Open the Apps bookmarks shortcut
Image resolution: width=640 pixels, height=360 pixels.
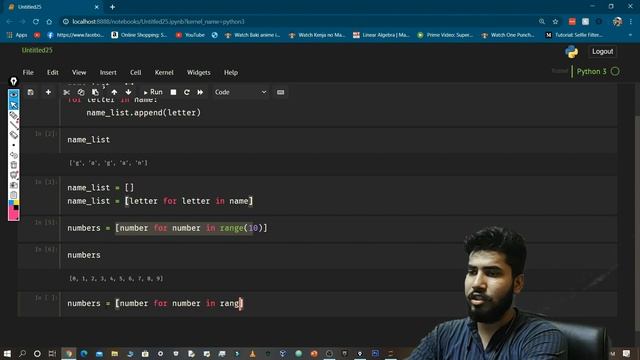coord(17,35)
